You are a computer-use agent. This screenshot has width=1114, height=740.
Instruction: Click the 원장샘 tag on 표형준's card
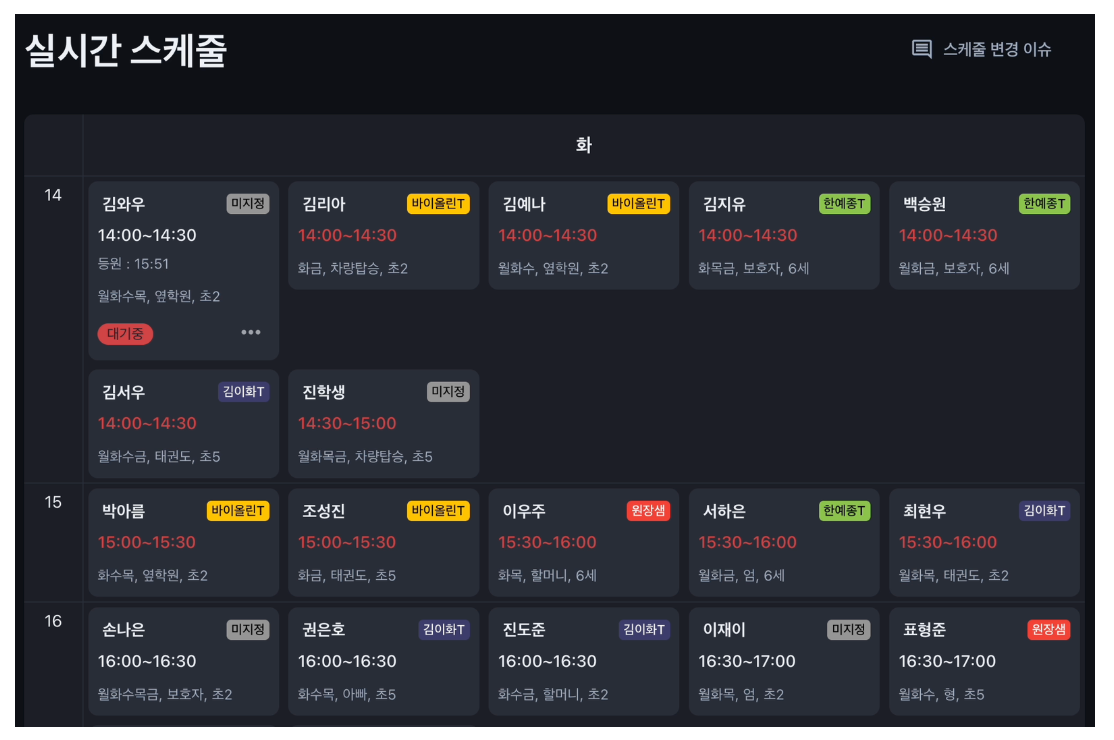(1049, 630)
